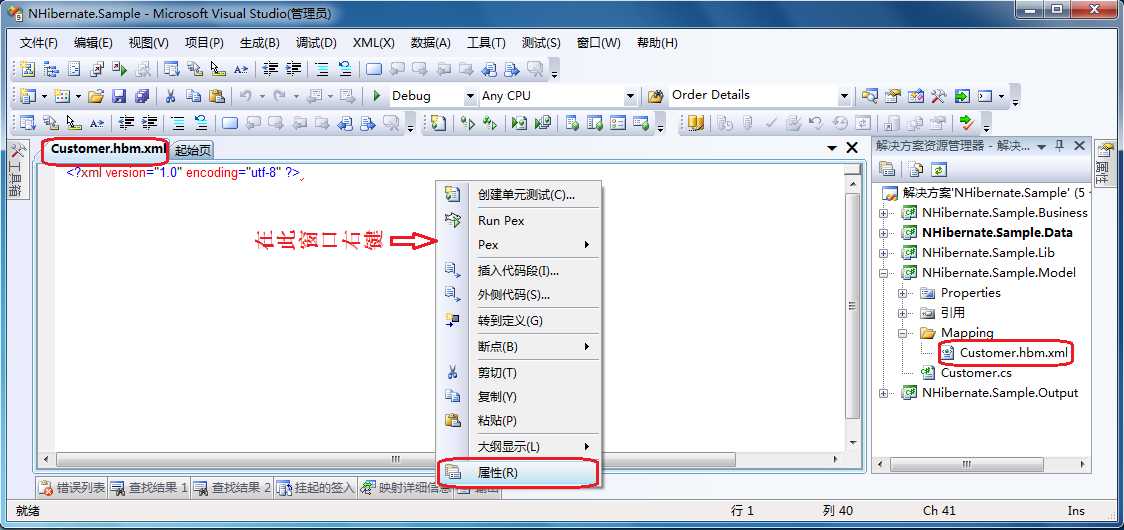Click Solution Explorer Show All Files icon

pyautogui.click(x=916, y=169)
